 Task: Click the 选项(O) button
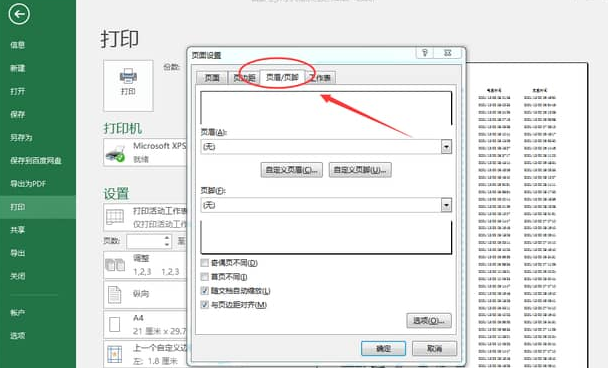point(429,321)
